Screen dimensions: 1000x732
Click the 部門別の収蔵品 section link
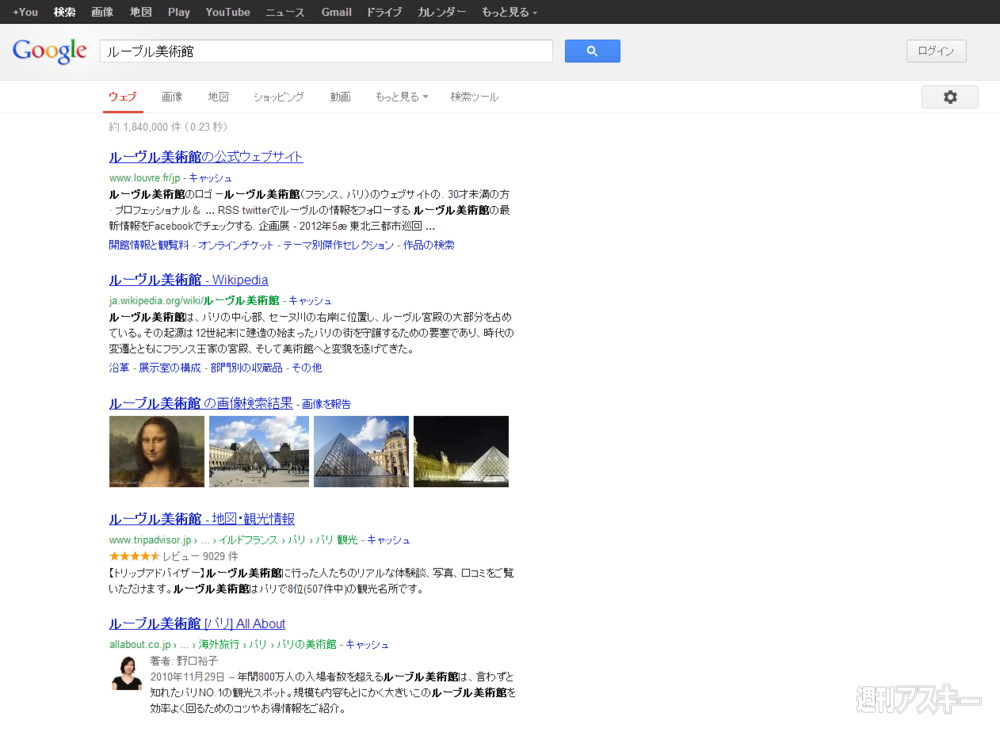click(246, 368)
